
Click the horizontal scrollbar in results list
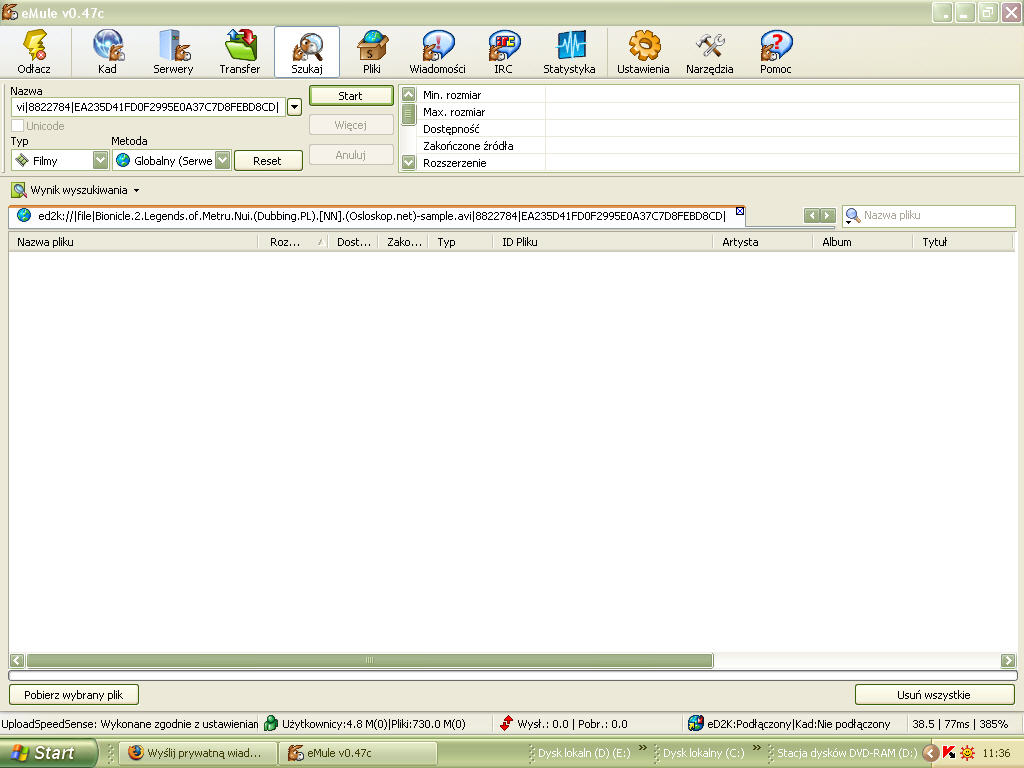click(x=370, y=660)
